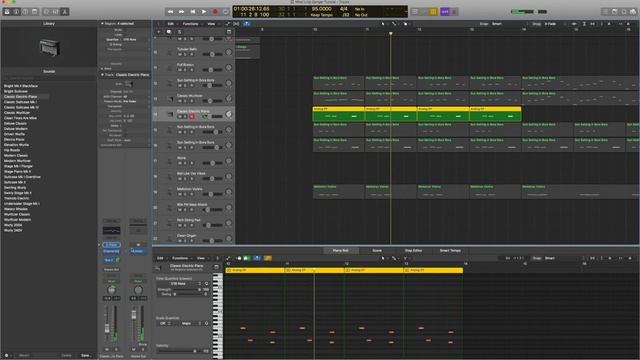Toggle the purple Count-in button
Image resolution: width=640 pixels, height=360 pixels.
445,12
